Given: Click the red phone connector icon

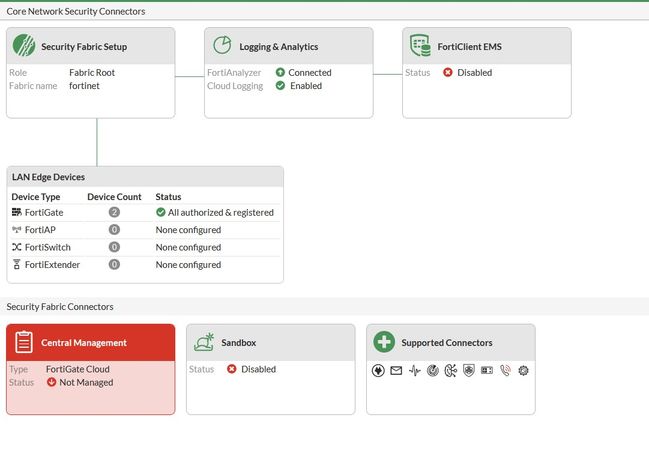Looking at the screenshot, I should (x=505, y=370).
